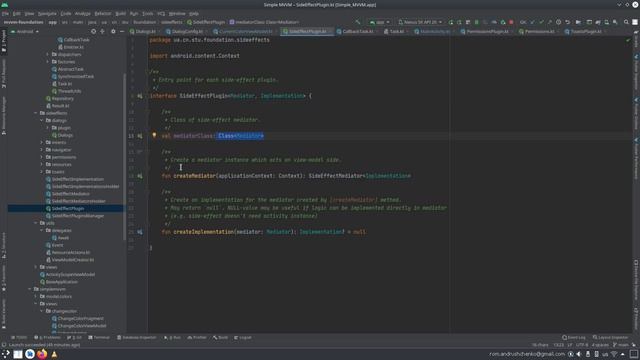This screenshot has width=640, height=360.
Task: Click the Git history clock icon
Action: click(x=558, y=22)
